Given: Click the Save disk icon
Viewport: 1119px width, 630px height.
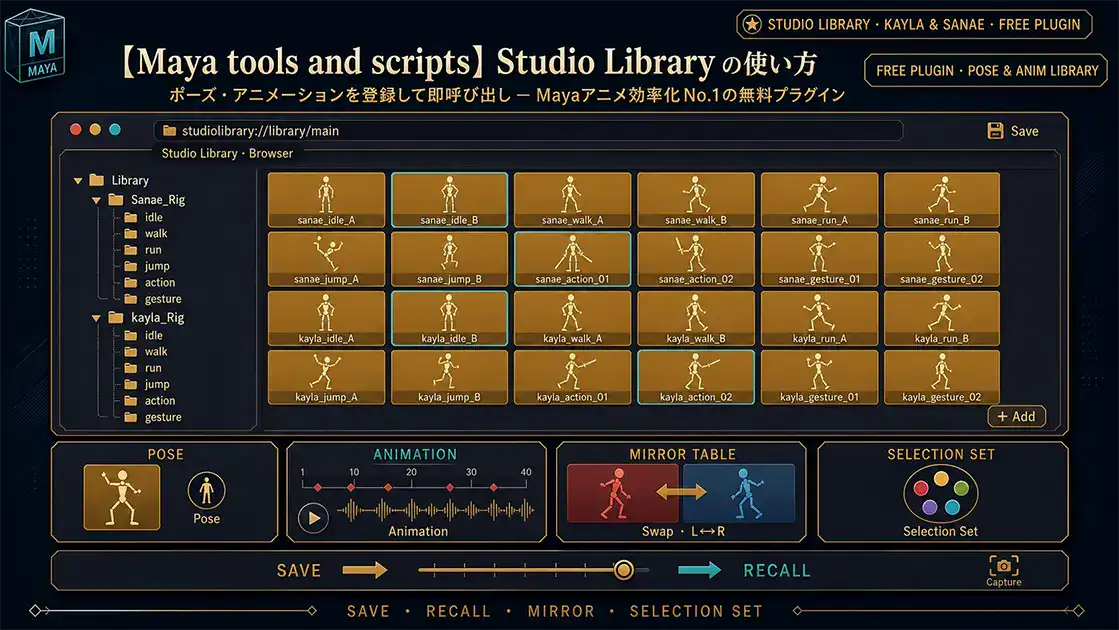Looking at the screenshot, I should [x=995, y=131].
